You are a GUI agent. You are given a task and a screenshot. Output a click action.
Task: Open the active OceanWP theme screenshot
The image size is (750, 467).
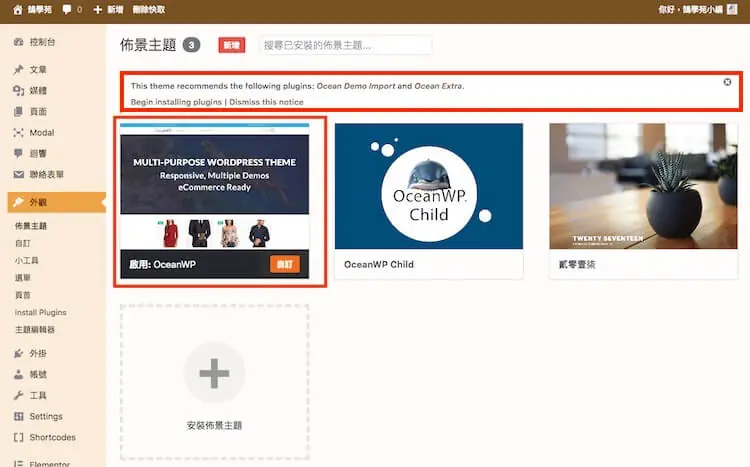pos(214,186)
